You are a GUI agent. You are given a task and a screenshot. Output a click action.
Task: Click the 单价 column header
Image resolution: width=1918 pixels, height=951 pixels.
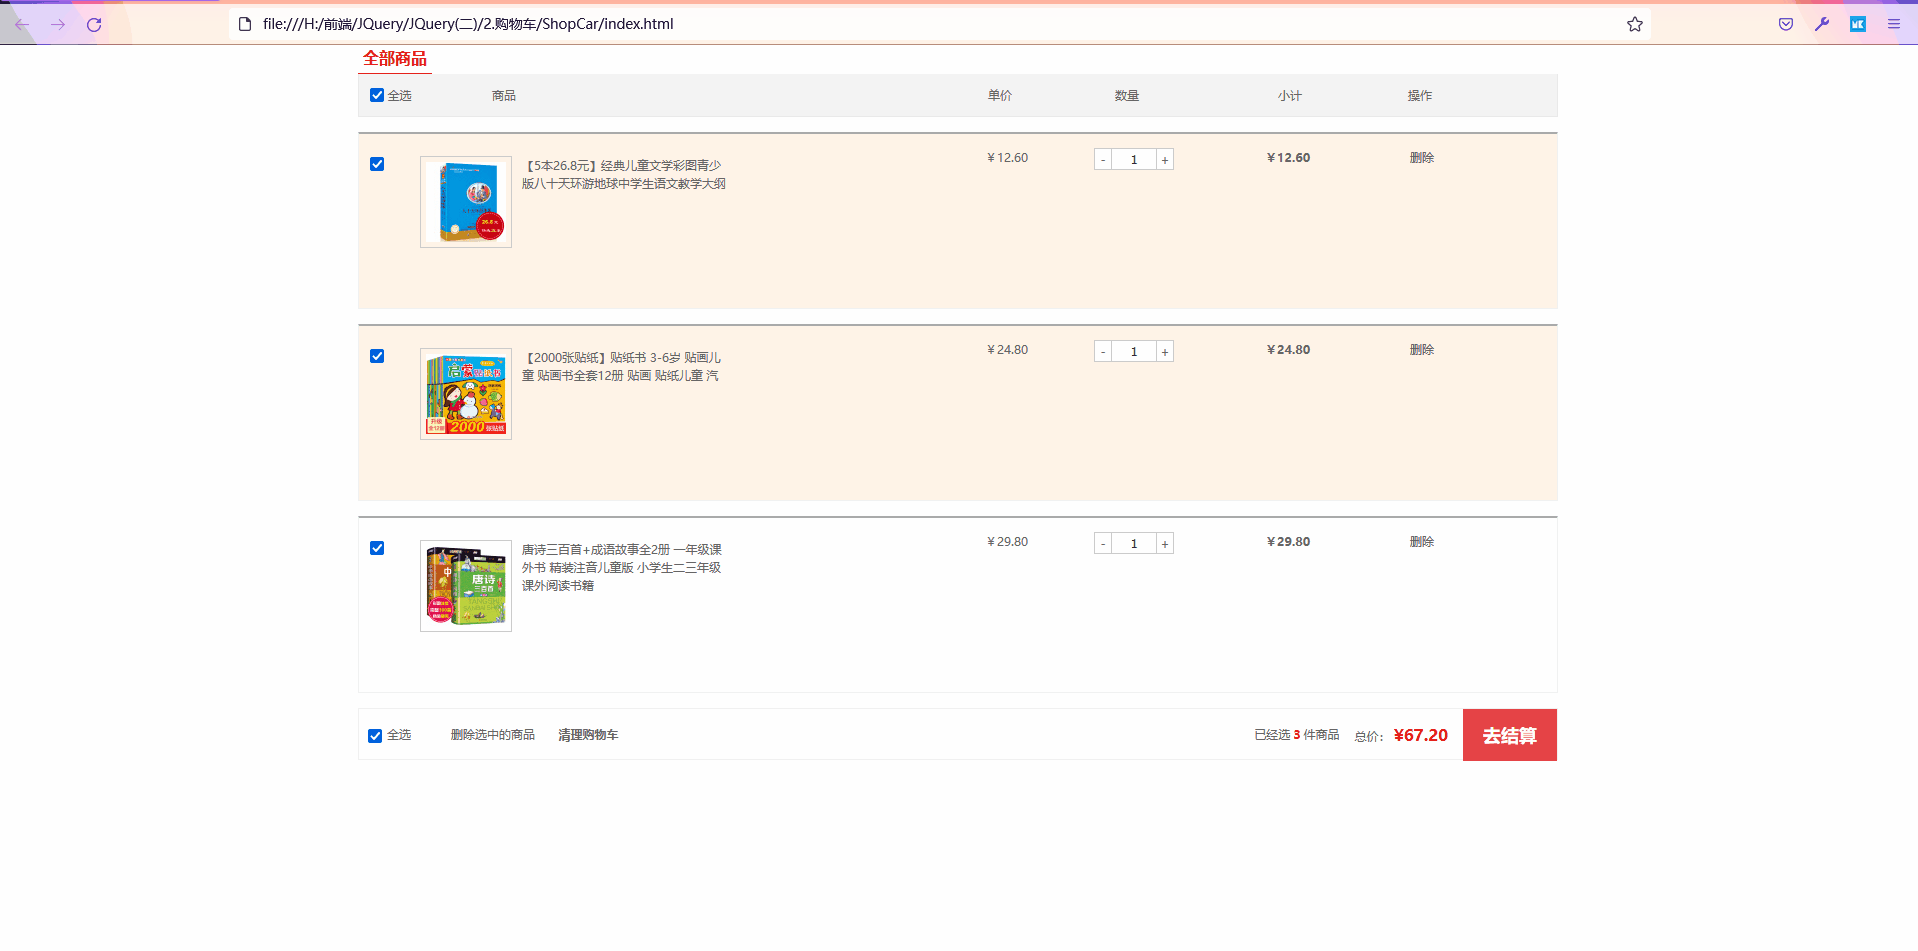1000,96
